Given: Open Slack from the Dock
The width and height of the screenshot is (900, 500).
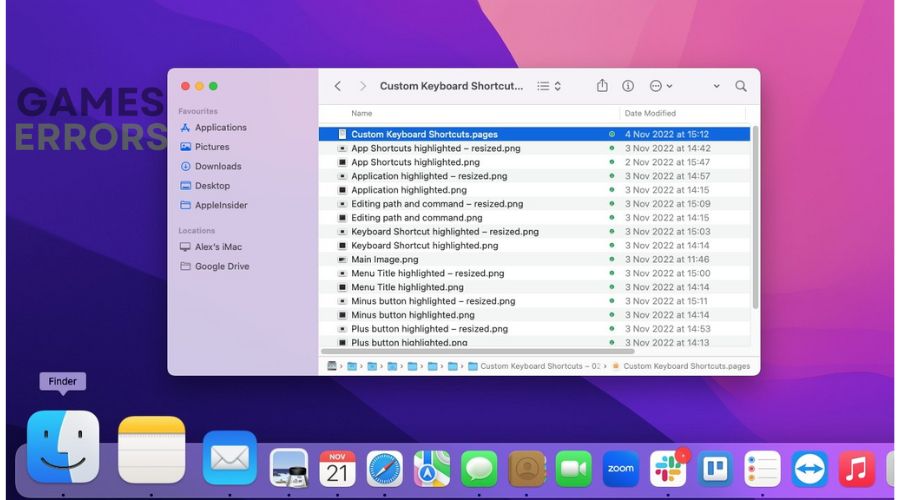Looking at the screenshot, I should coord(668,468).
